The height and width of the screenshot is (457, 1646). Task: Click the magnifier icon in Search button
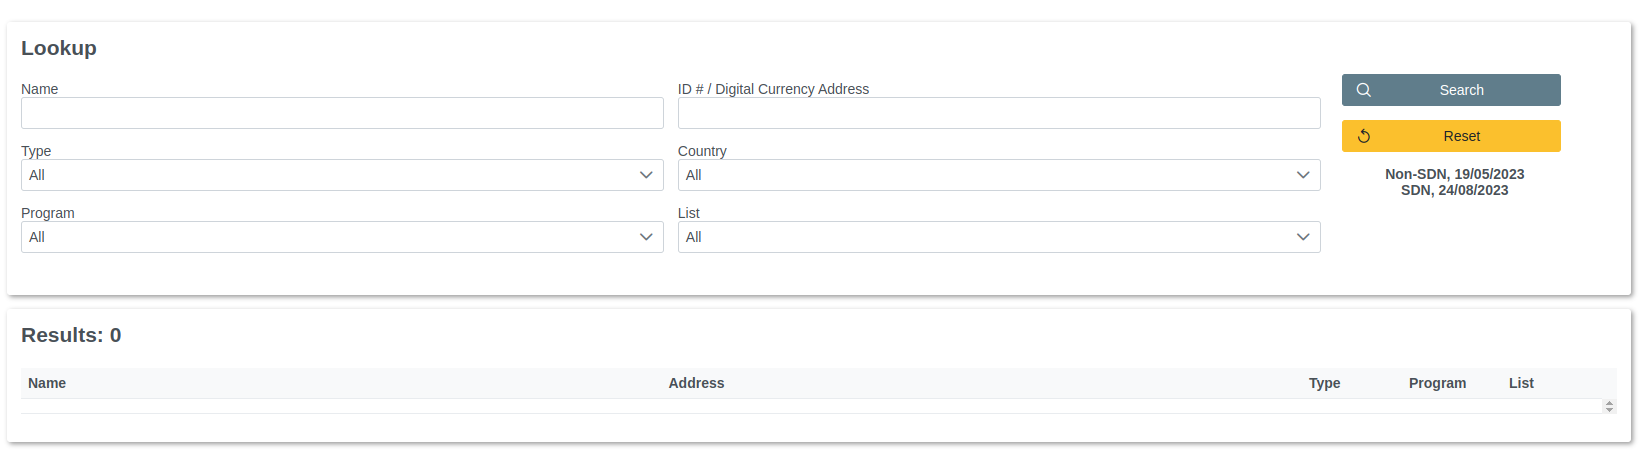point(1363,90)
